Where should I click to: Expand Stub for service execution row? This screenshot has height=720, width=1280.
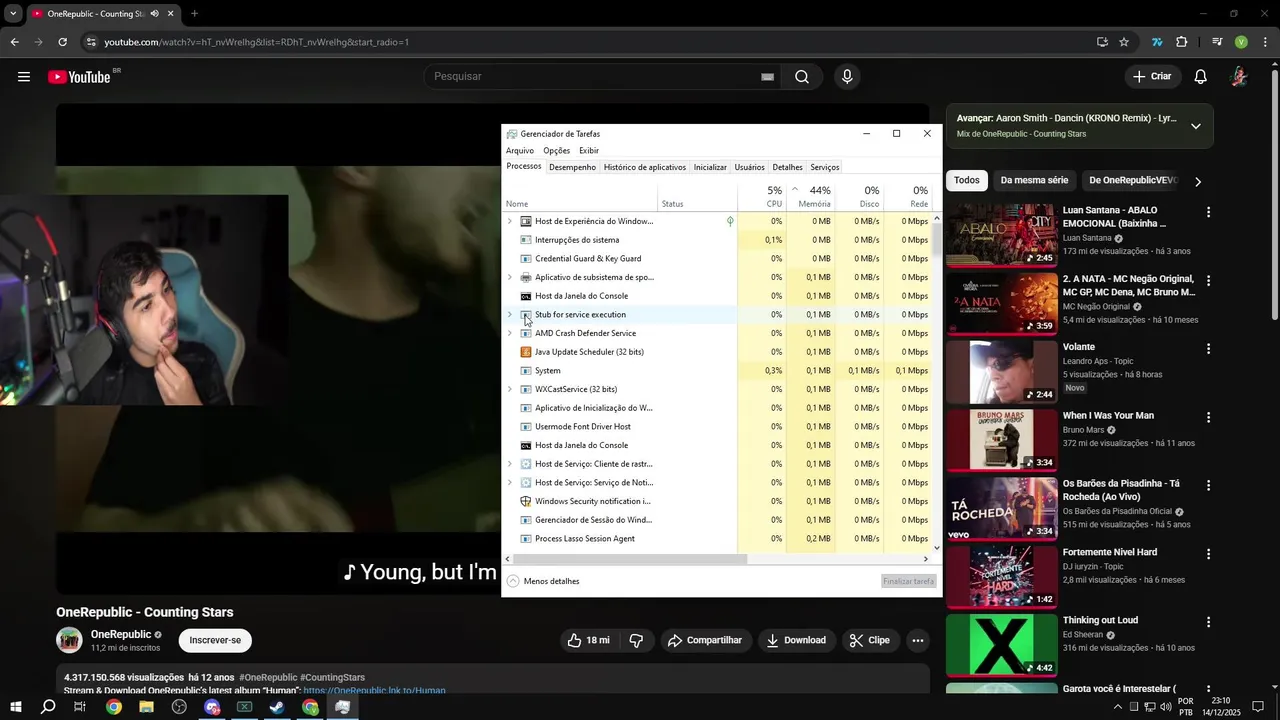click(509, 314)
